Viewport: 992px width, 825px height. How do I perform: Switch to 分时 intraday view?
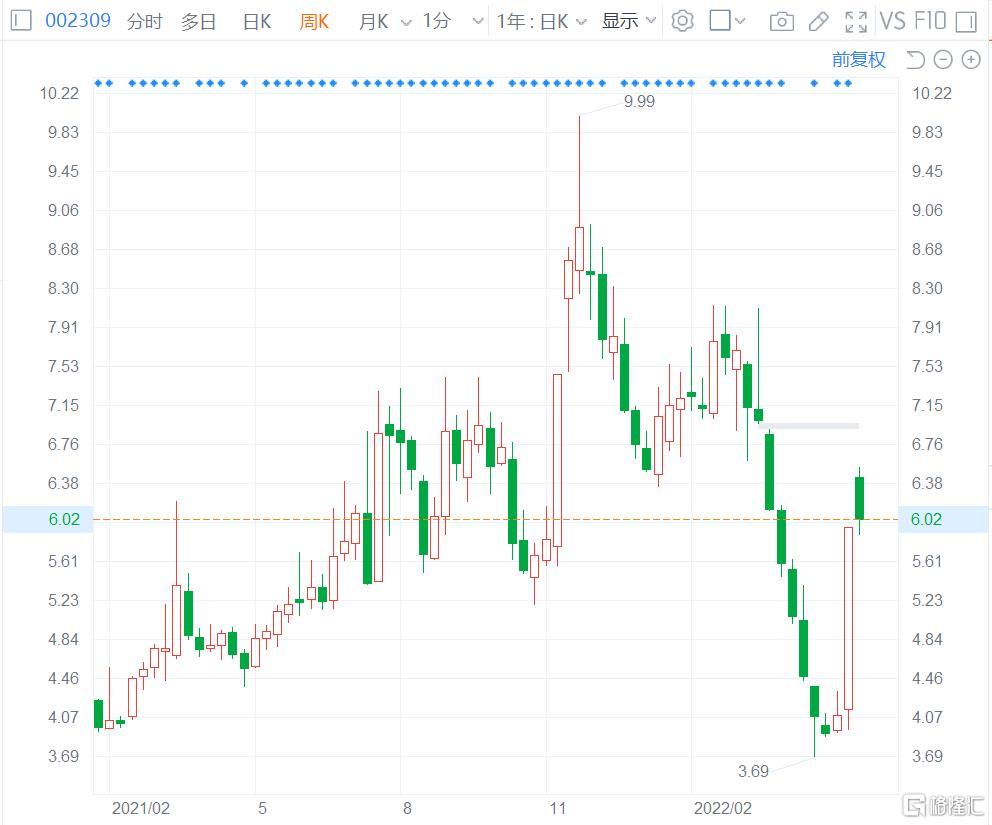(144, 21)
